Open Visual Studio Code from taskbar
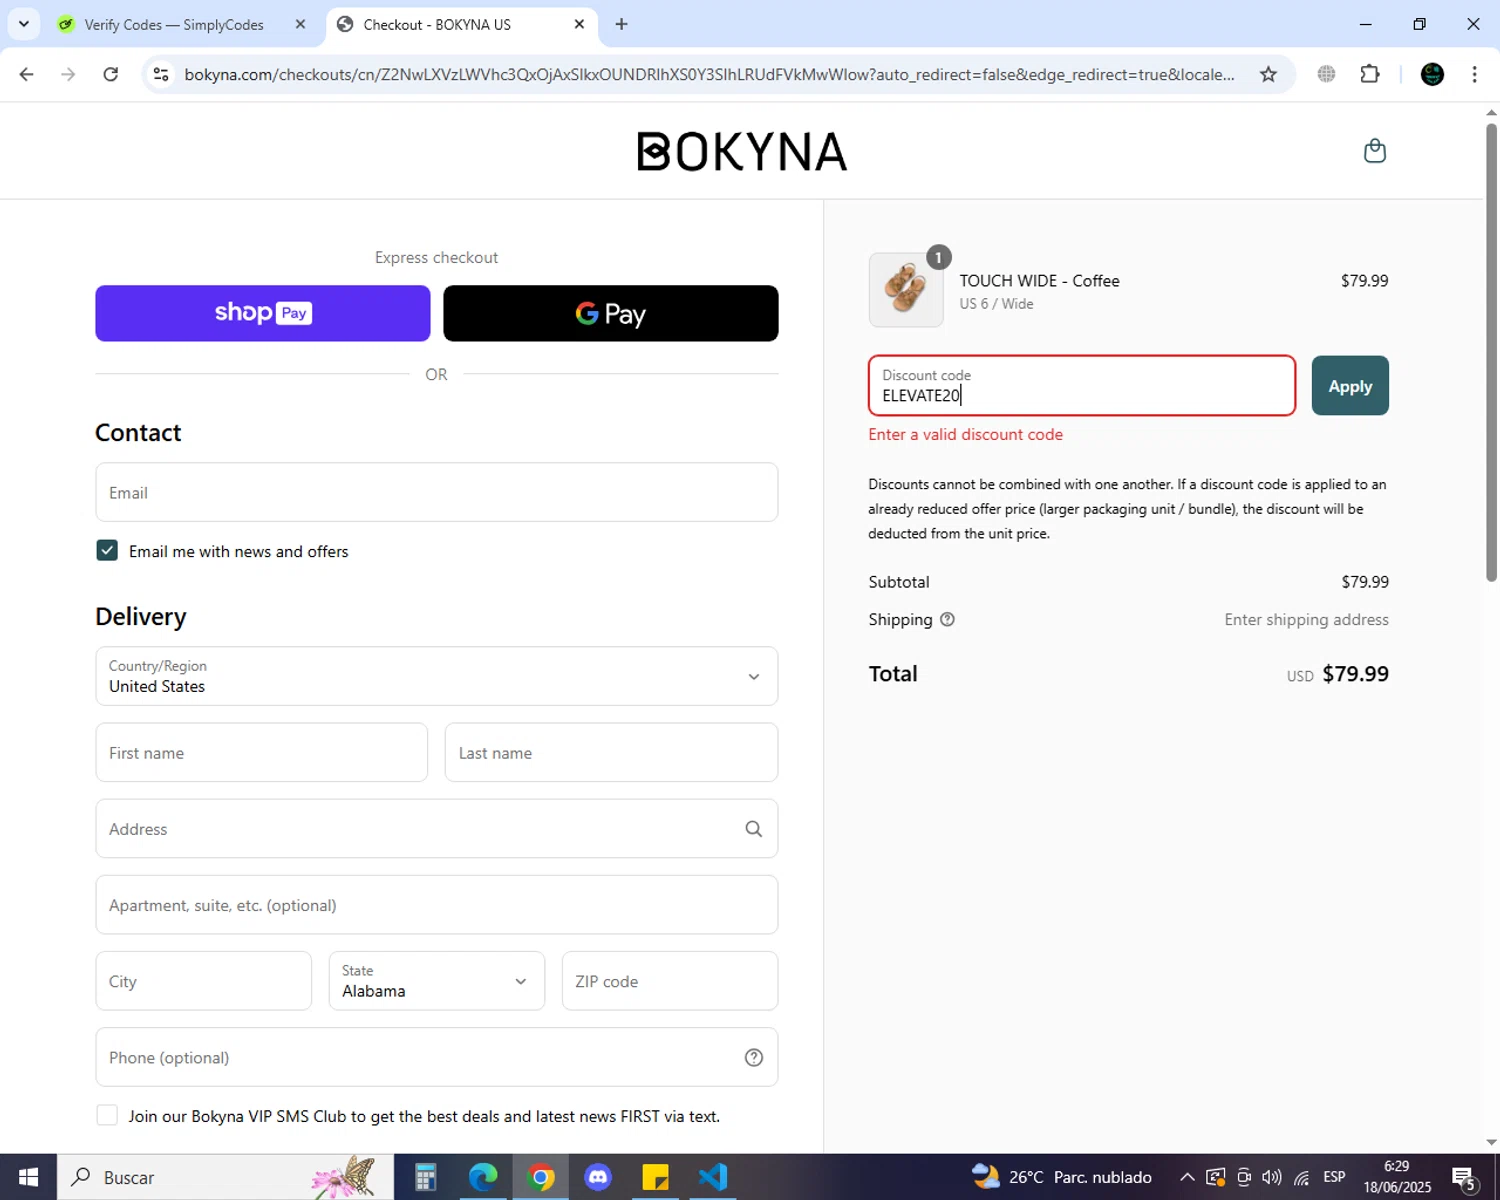Viewport: 1500px width, 1200px height. (x=713, y=1177)
